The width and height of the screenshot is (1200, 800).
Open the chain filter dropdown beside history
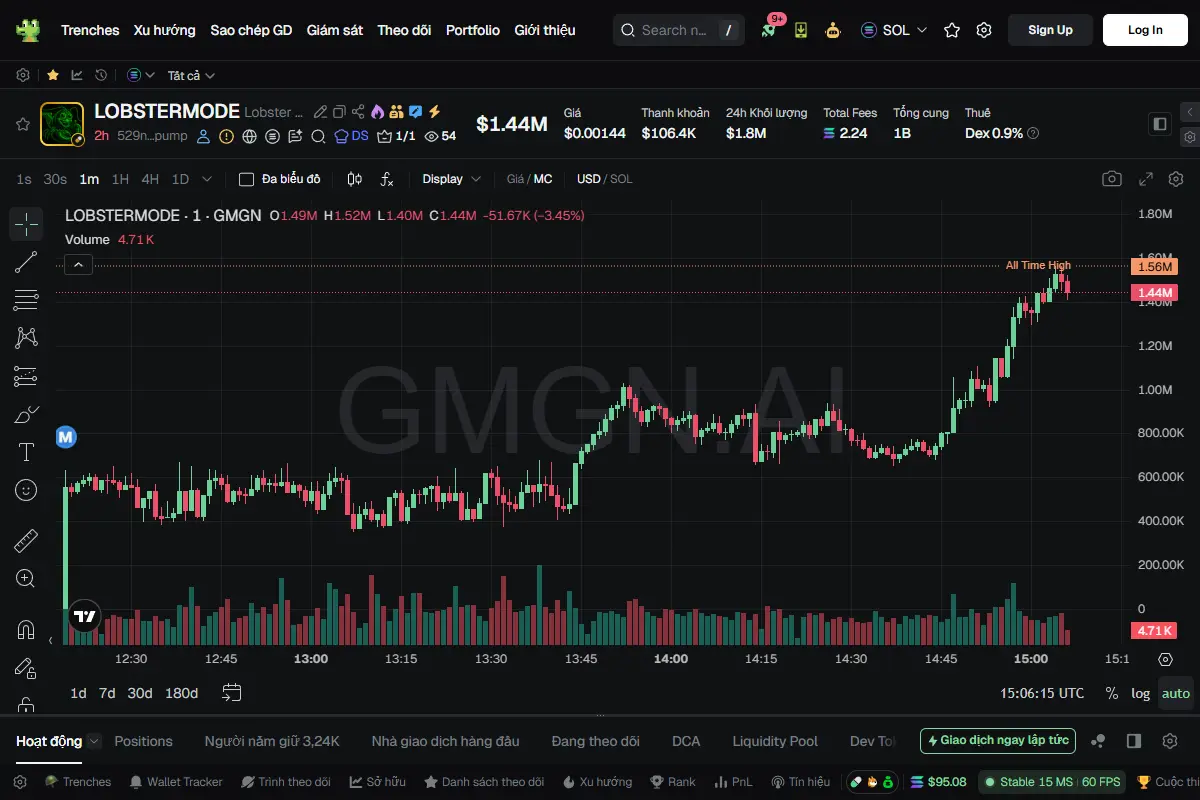point(141,75)
